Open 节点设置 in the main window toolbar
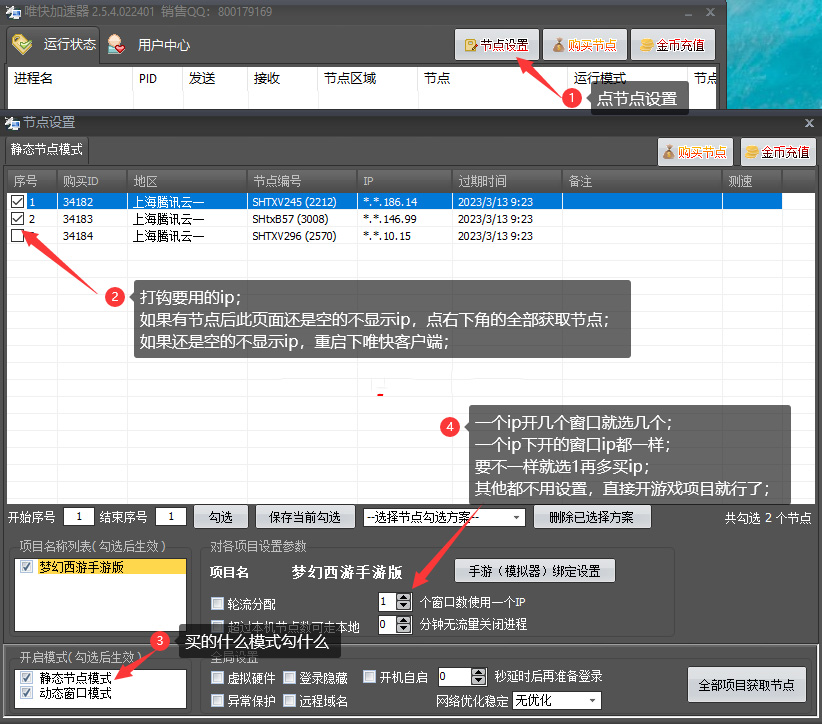The height and width of the screenshot is (724, 822). [x=496, y=45]
